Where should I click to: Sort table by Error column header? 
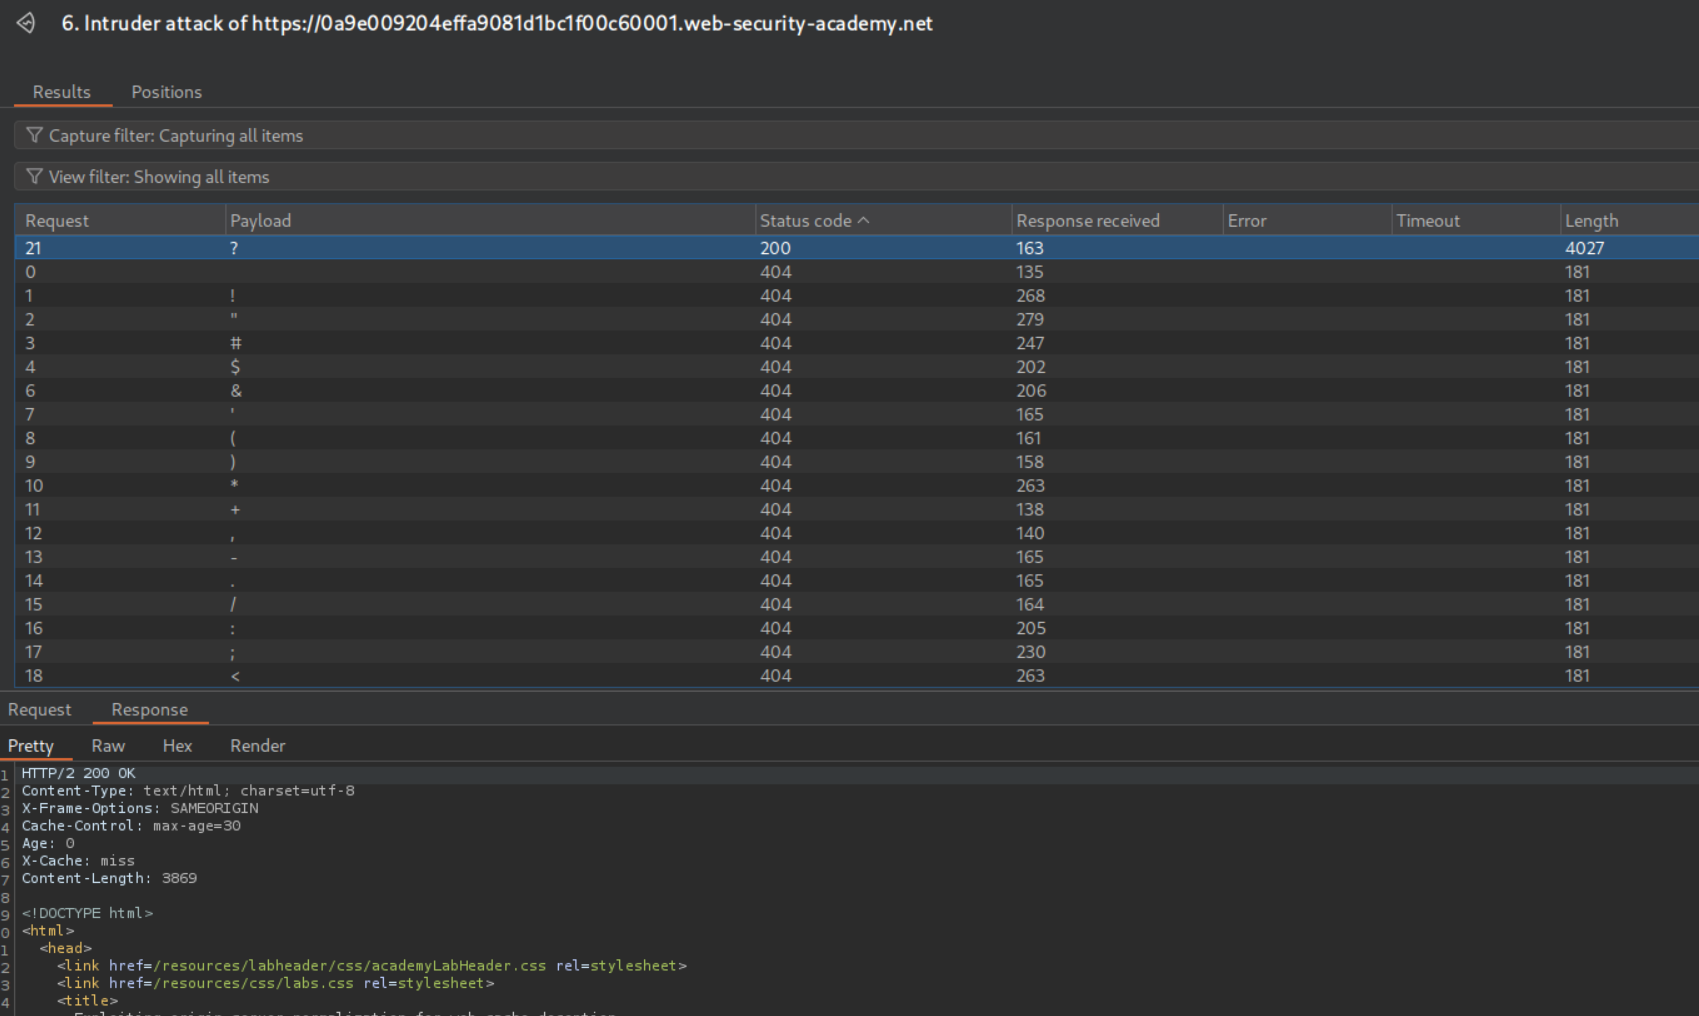pyautogui.click(x=1246, y=221)
